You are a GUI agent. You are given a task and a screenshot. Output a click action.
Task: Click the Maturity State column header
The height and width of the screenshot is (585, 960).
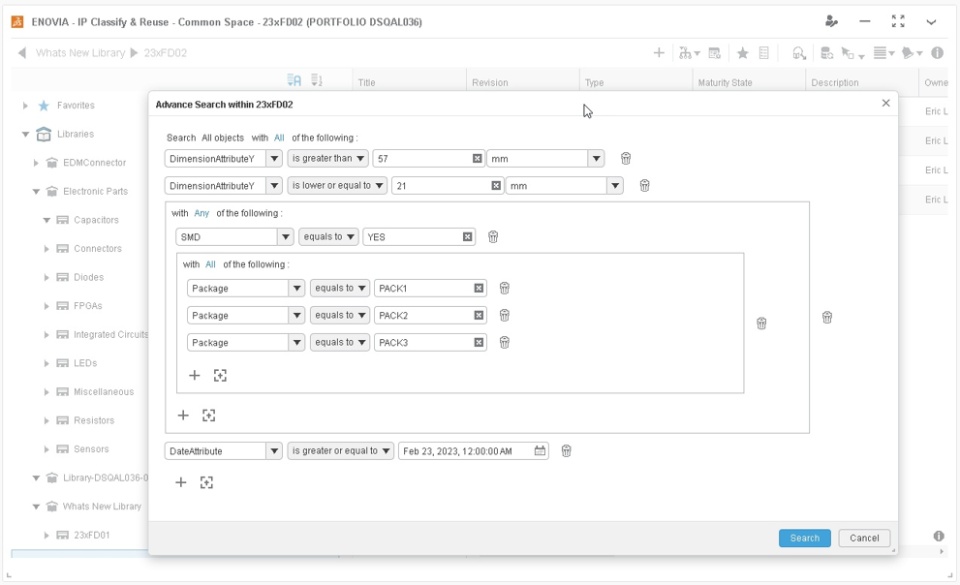coord(725,83)
